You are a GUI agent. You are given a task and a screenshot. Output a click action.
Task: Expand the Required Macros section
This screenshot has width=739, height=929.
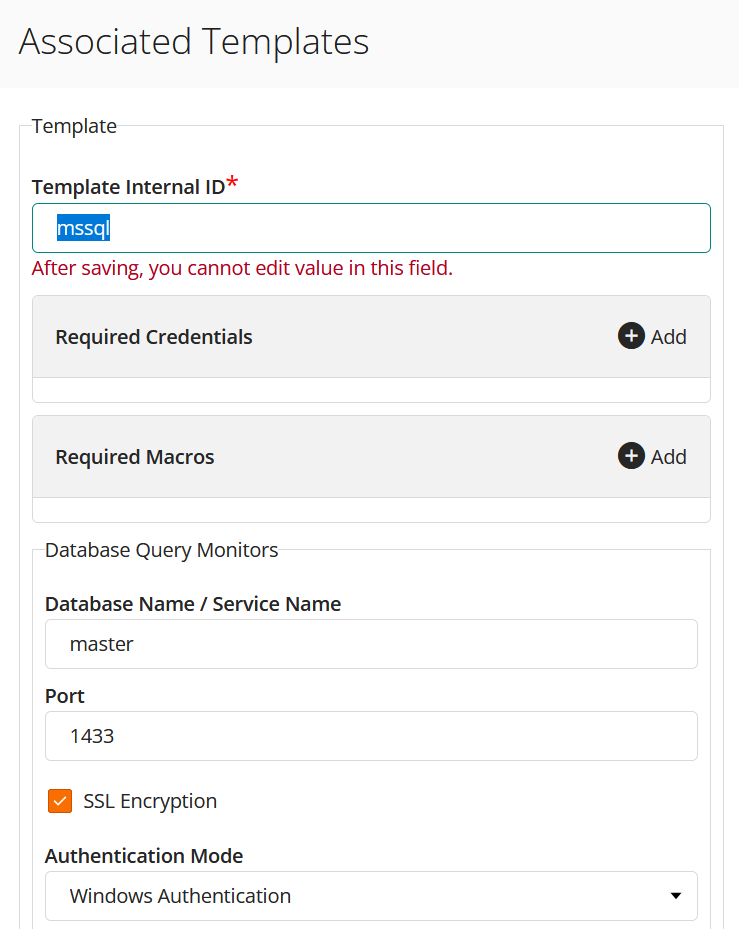coord(651,456)
